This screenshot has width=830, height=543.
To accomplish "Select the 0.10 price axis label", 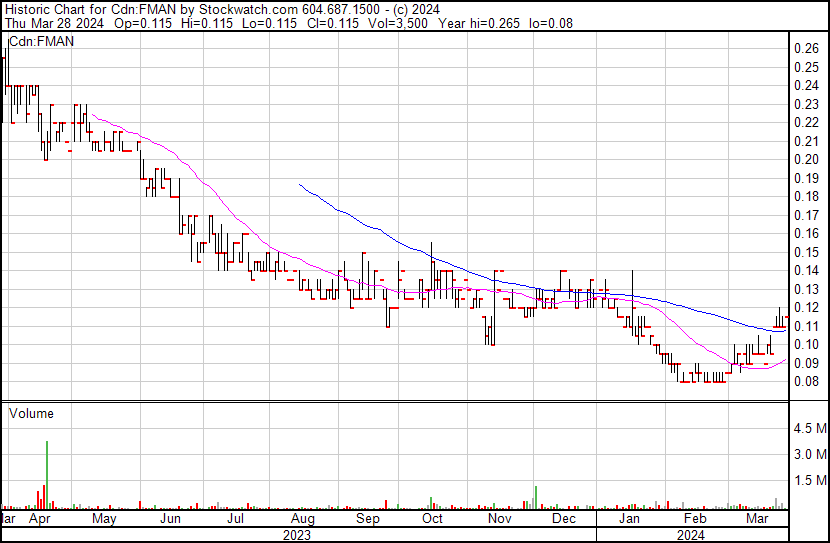I will [806, 345].
